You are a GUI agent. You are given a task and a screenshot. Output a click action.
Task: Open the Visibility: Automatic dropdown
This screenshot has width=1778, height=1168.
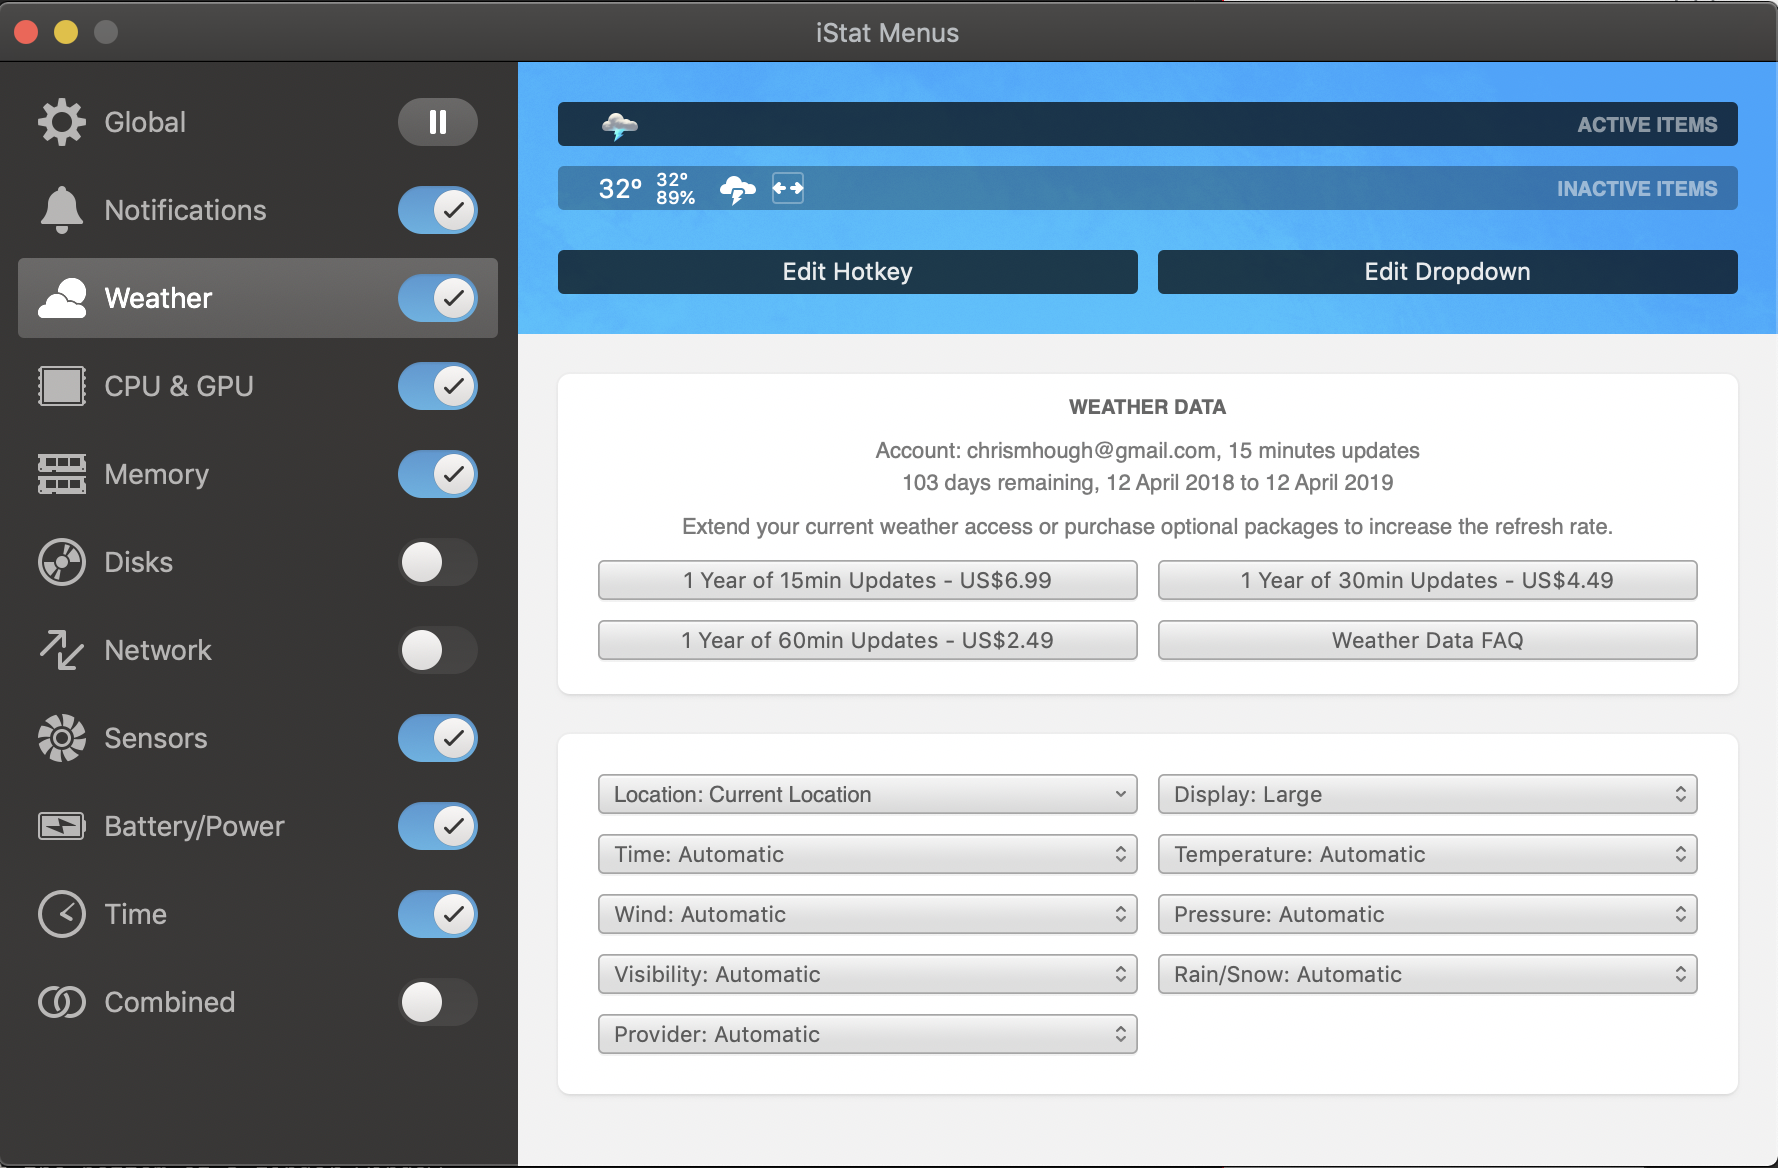[x=868, y=974]
